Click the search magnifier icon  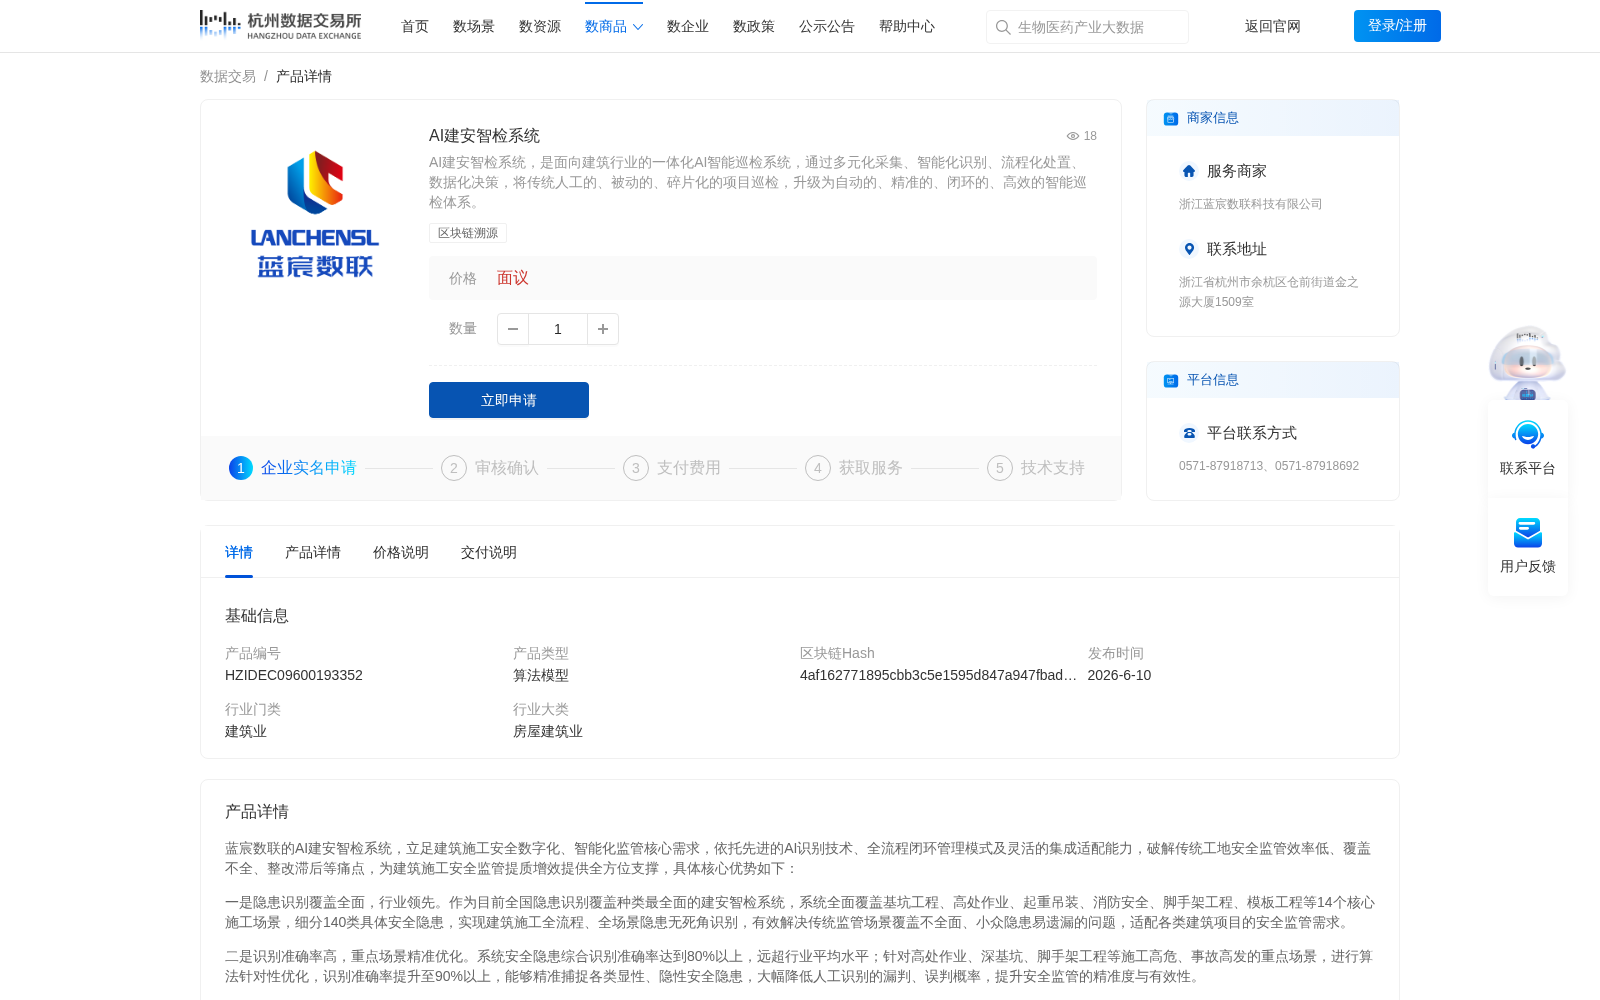point(1003,27)
